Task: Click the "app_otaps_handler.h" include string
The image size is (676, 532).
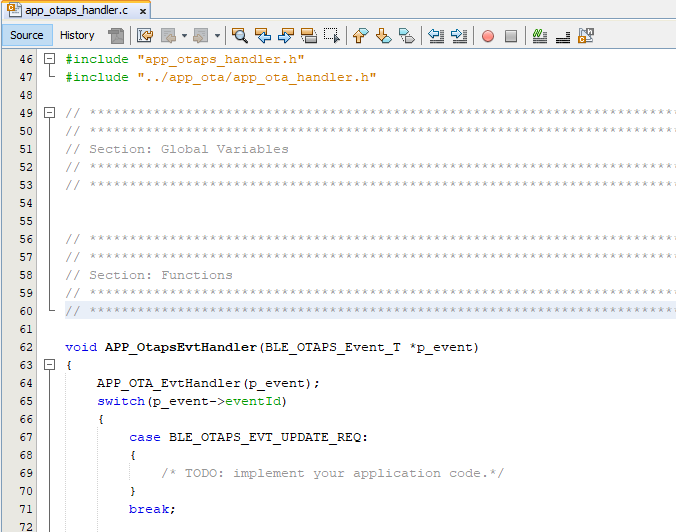Action: click(x=221, y=59)
